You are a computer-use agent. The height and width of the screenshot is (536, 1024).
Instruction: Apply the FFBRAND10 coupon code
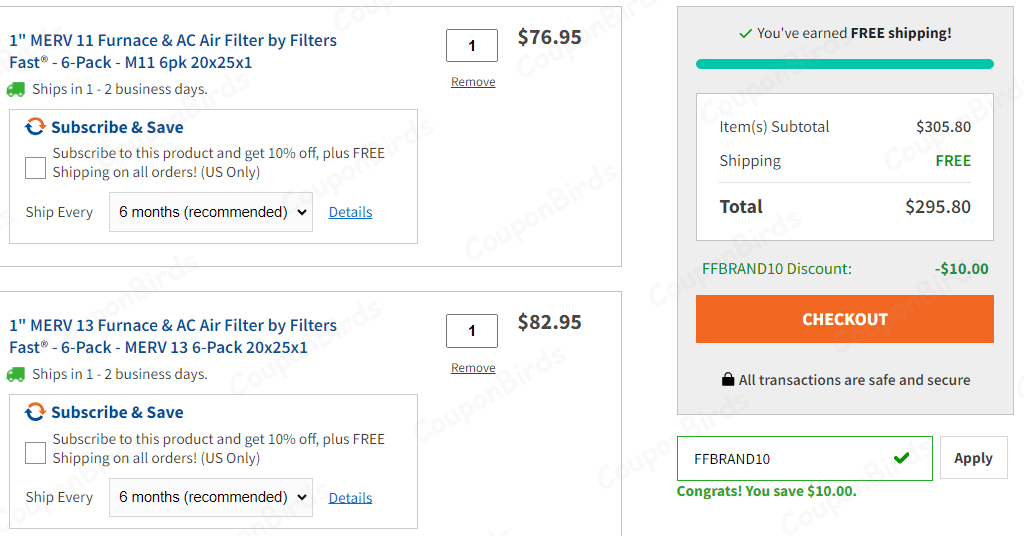pyautogui.click(x=973, y=458)
